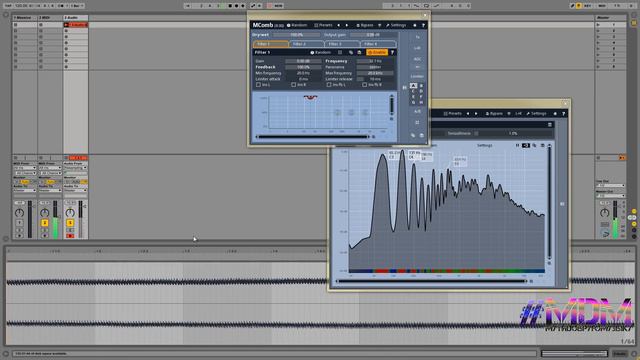
Task: Toggle yellow track activator on 2 MIDI
Action: tap(45, 223)
